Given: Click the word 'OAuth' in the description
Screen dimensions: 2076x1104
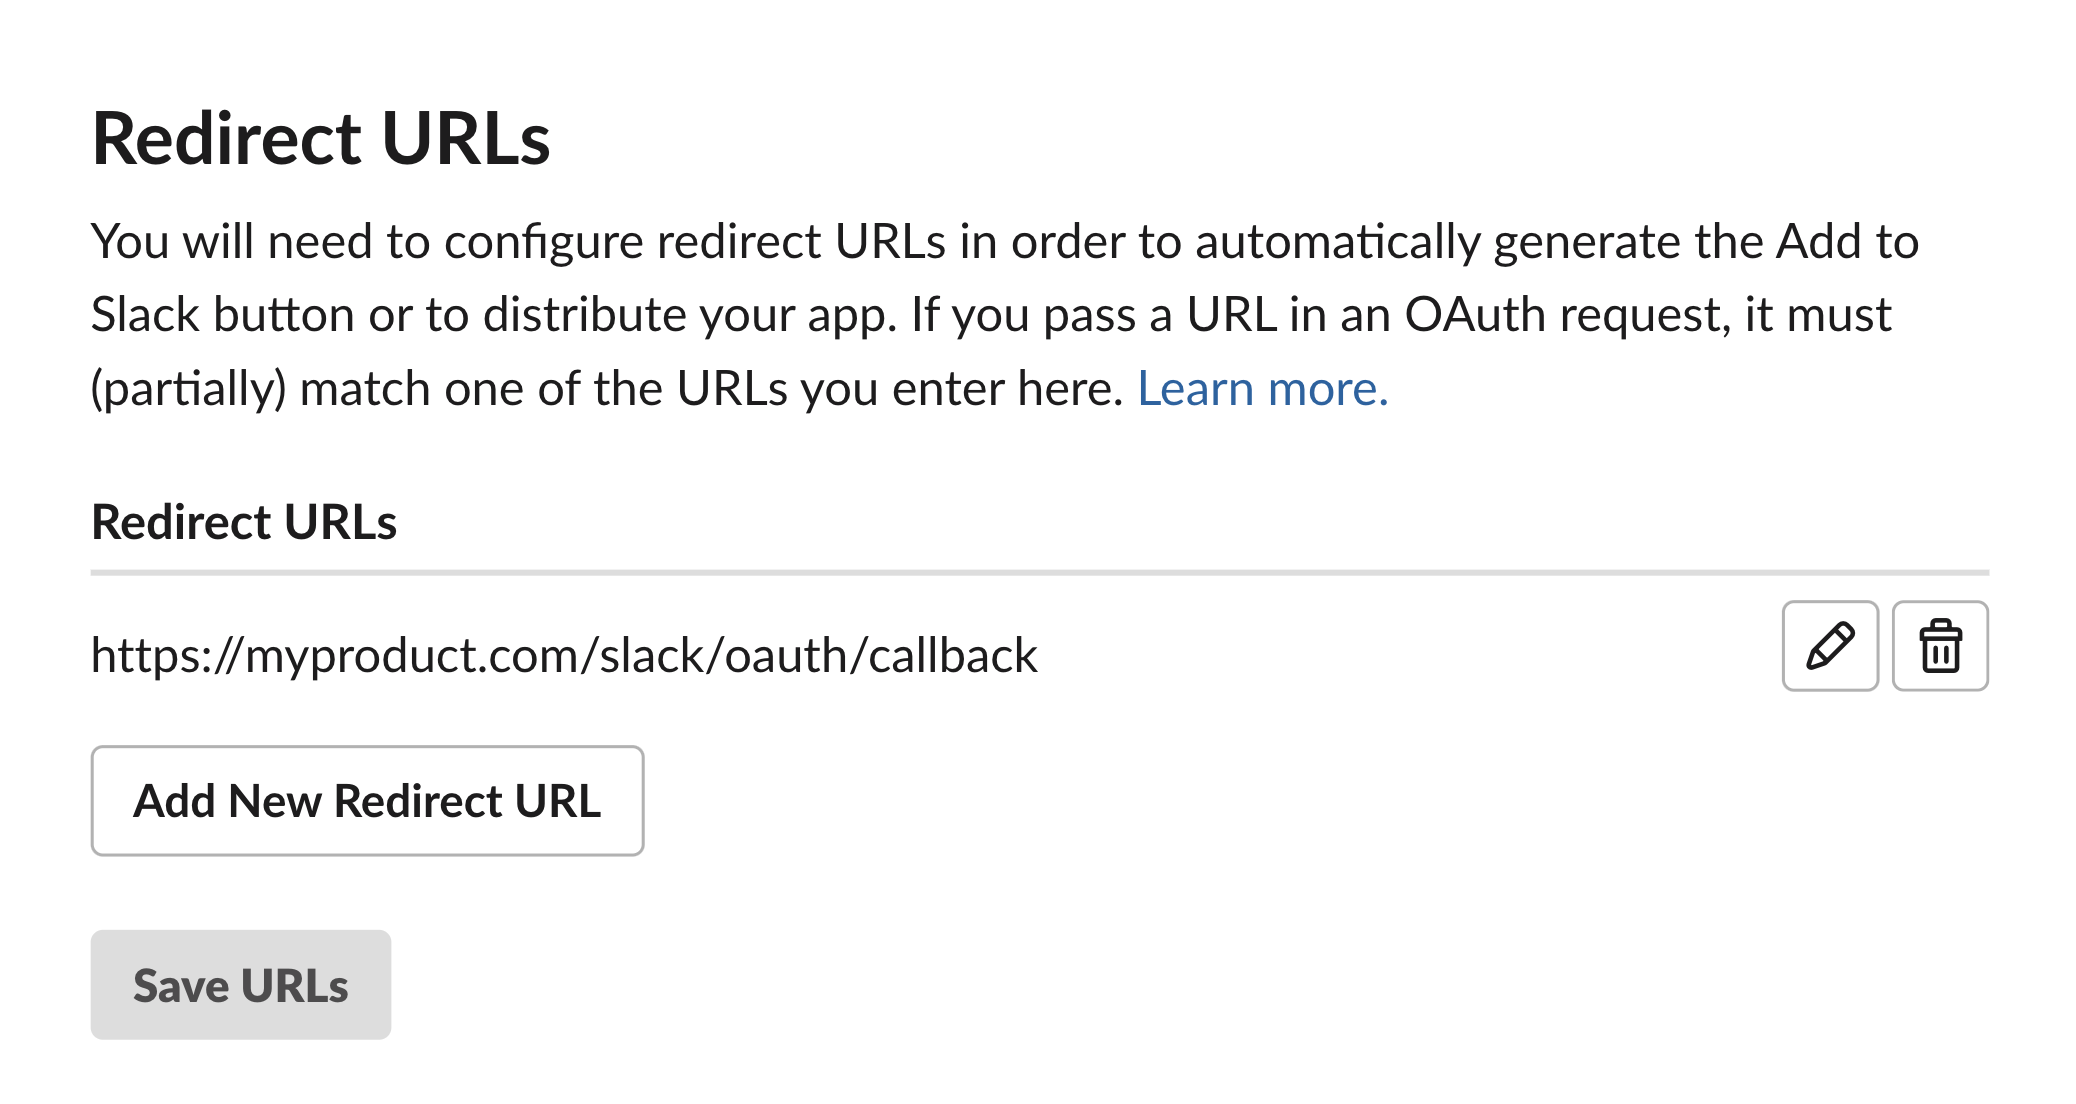Looking at the screenshot, I should pyautogui.click(x=1476, y=315).
